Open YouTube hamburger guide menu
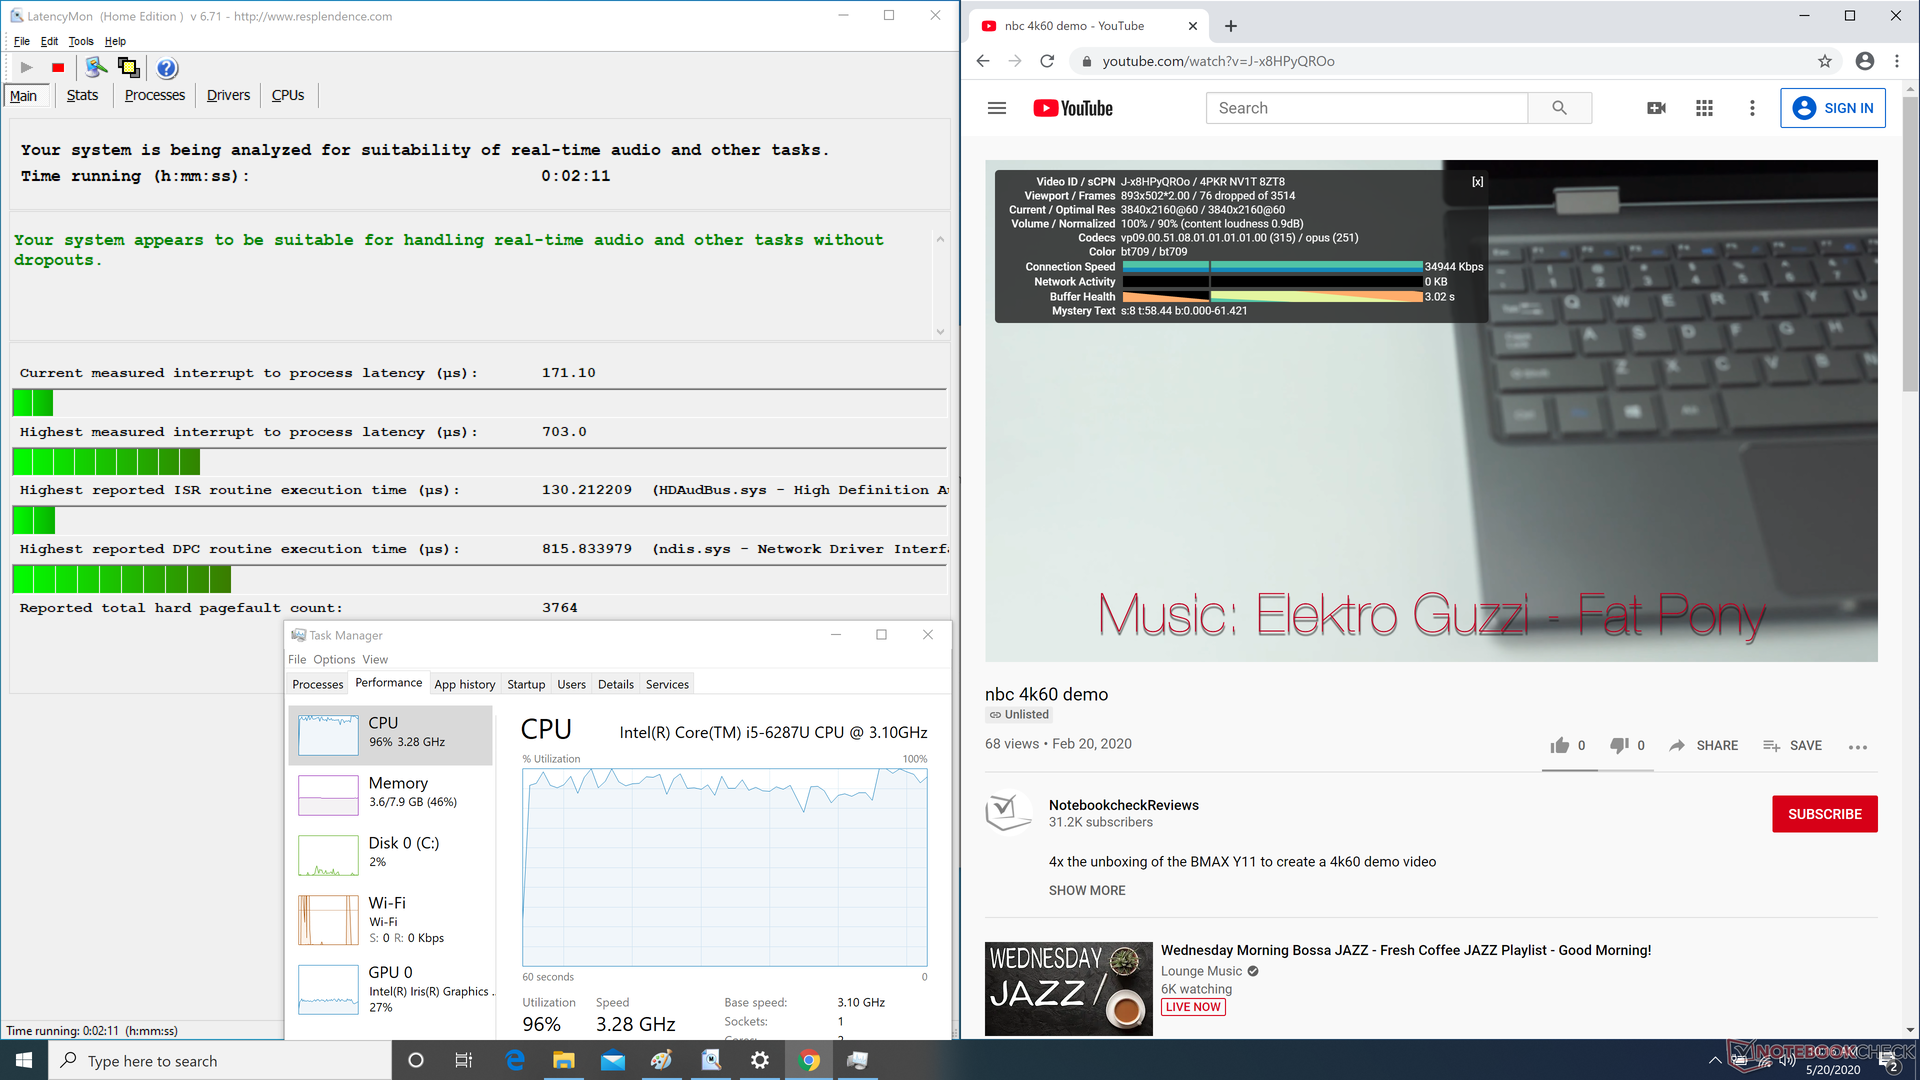Screen dimensions: 1920x1080 996,108
